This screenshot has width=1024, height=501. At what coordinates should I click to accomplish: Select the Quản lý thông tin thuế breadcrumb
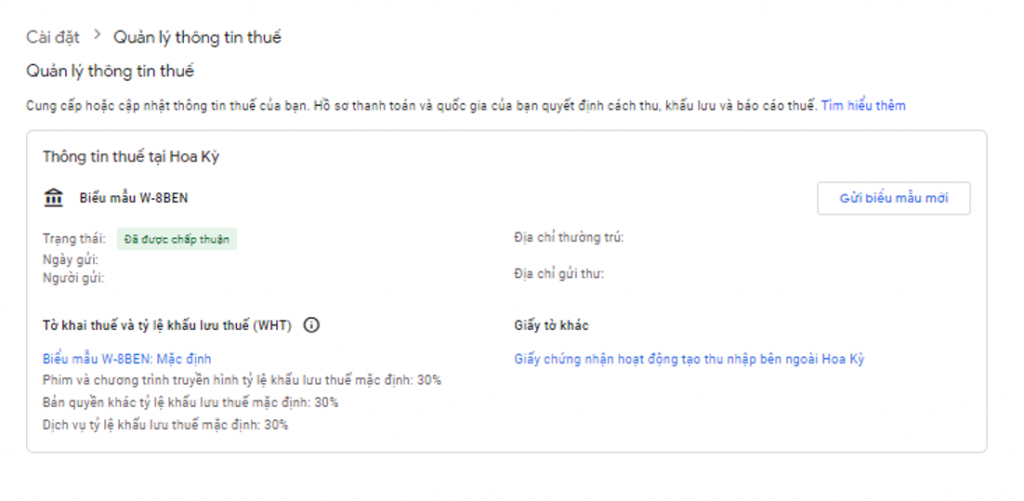197,37
